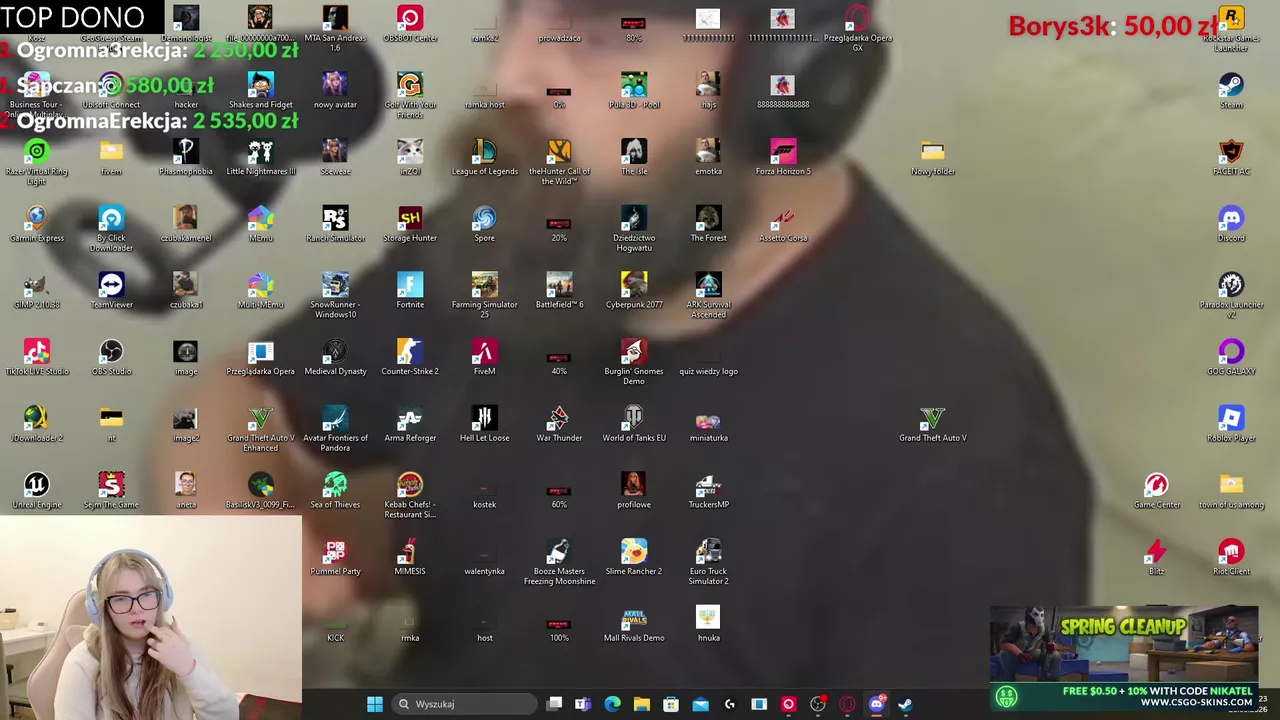Select the Hell Let Loose icon
The height and width of the screenshot is (720, 1280).
[x=484, y=419]
